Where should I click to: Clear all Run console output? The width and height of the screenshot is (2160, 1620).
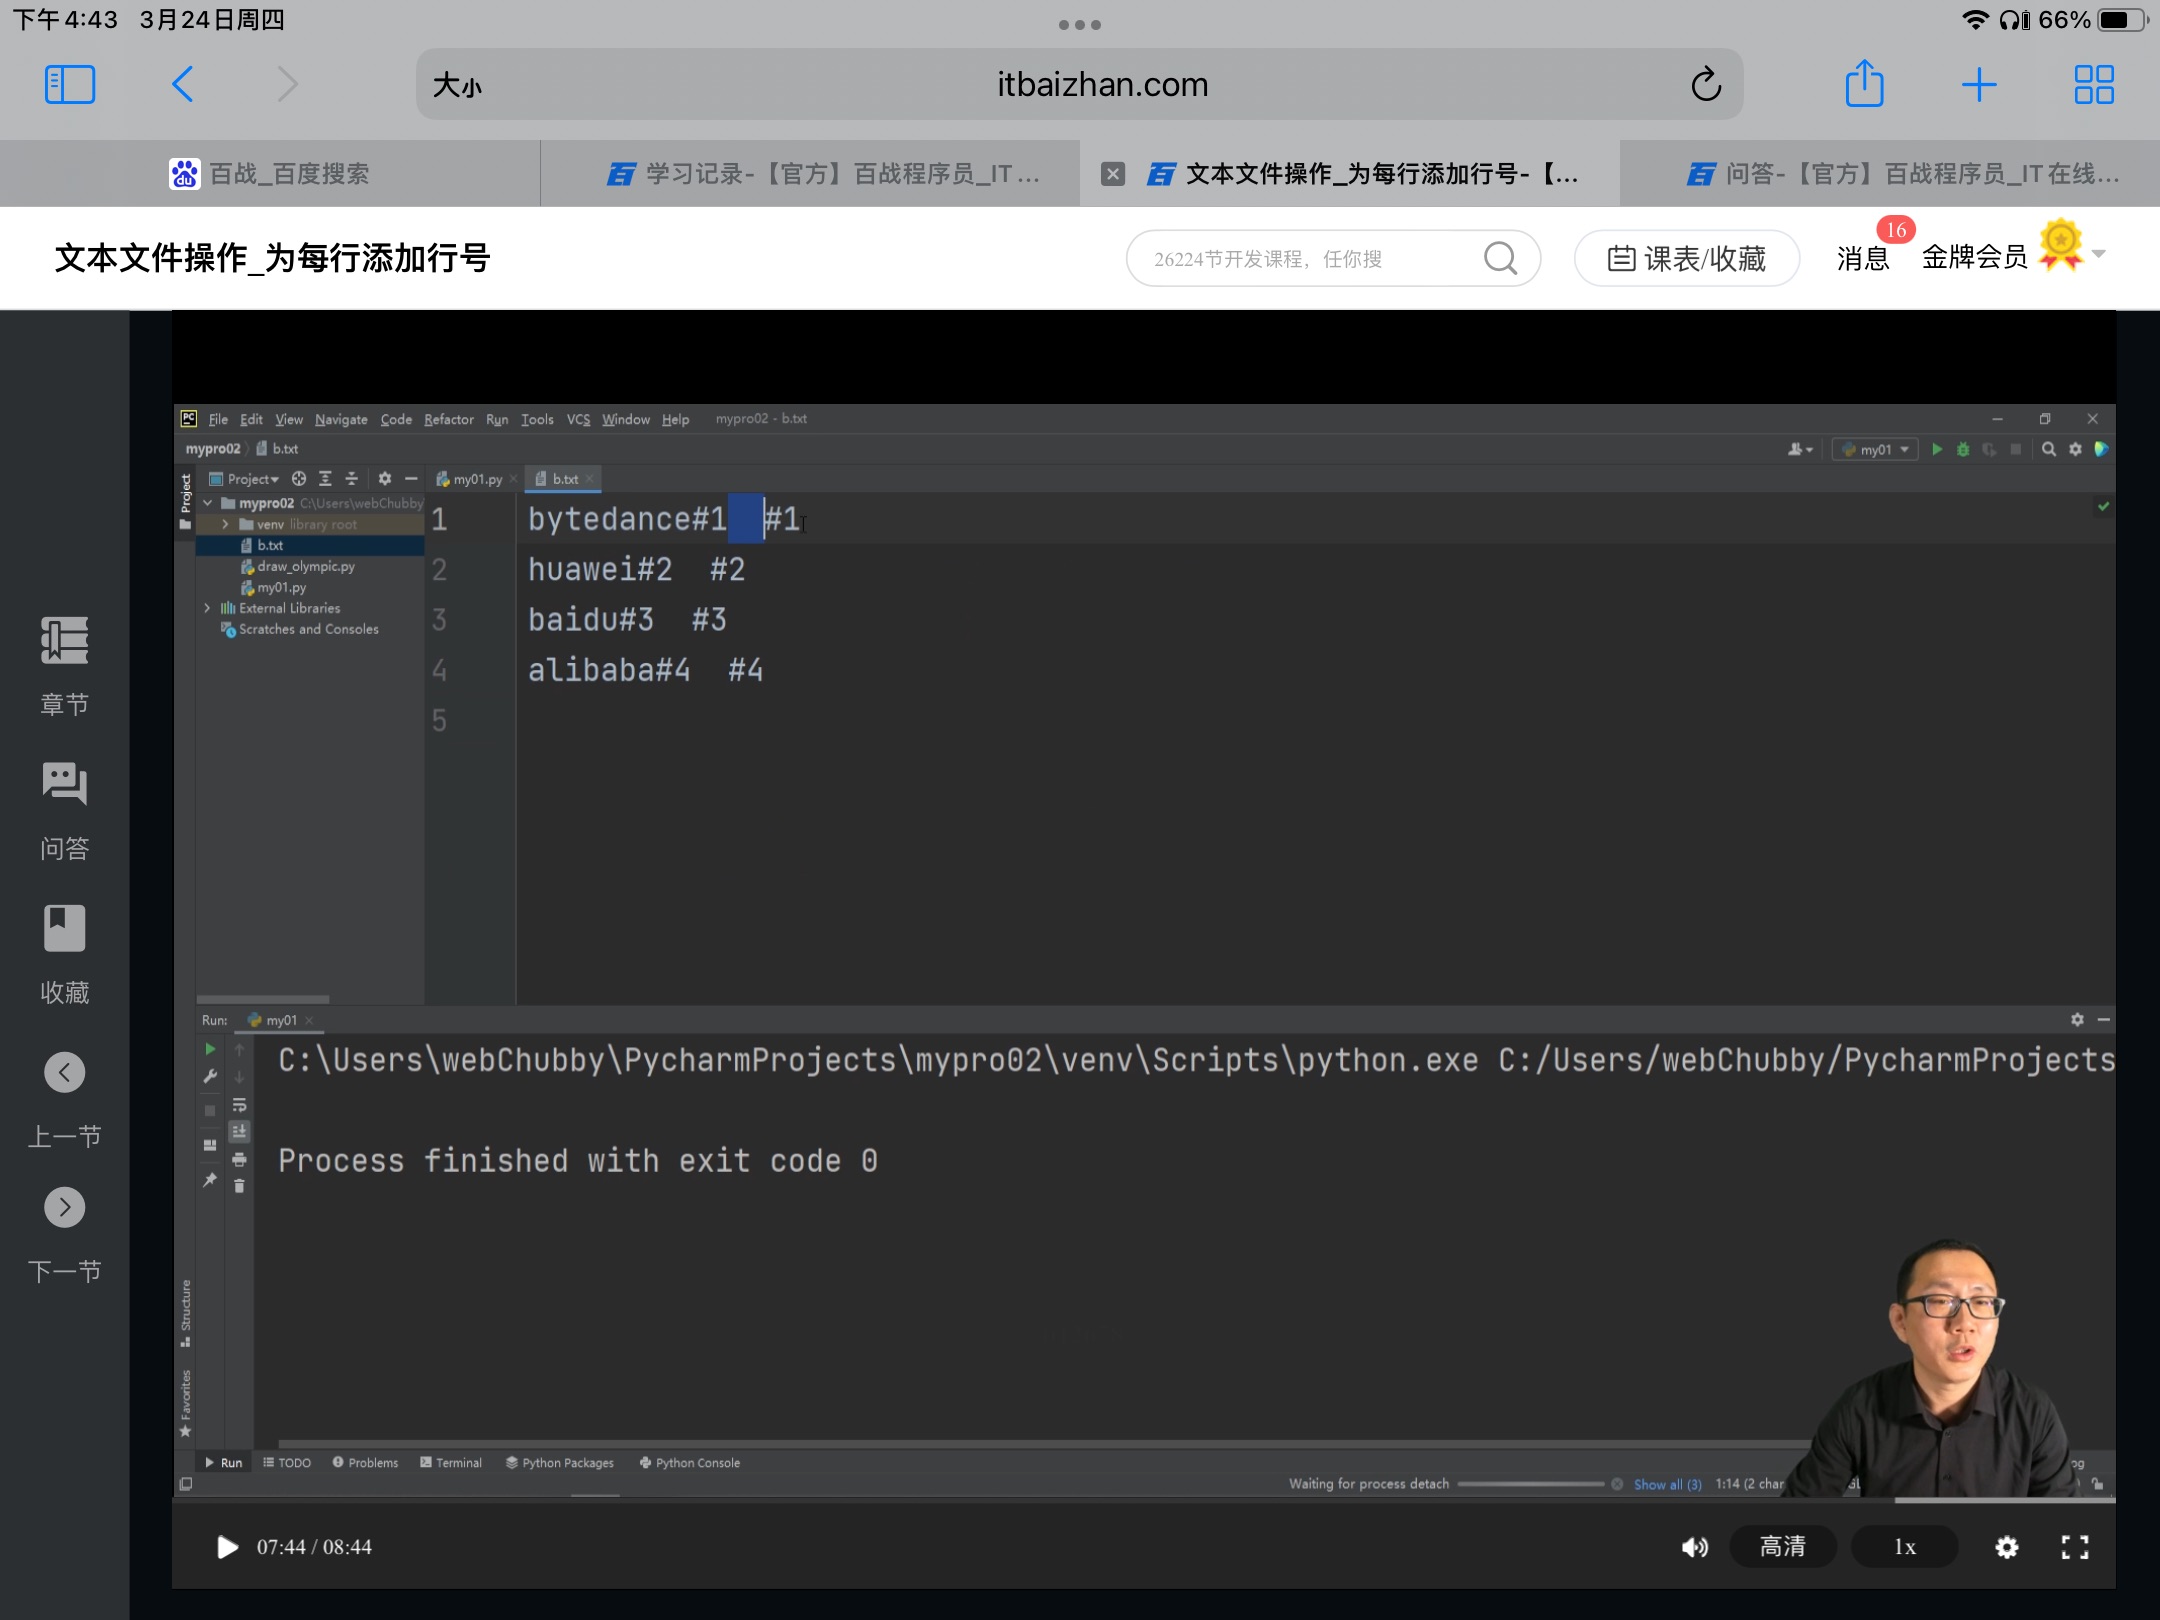coord(239,1186)
